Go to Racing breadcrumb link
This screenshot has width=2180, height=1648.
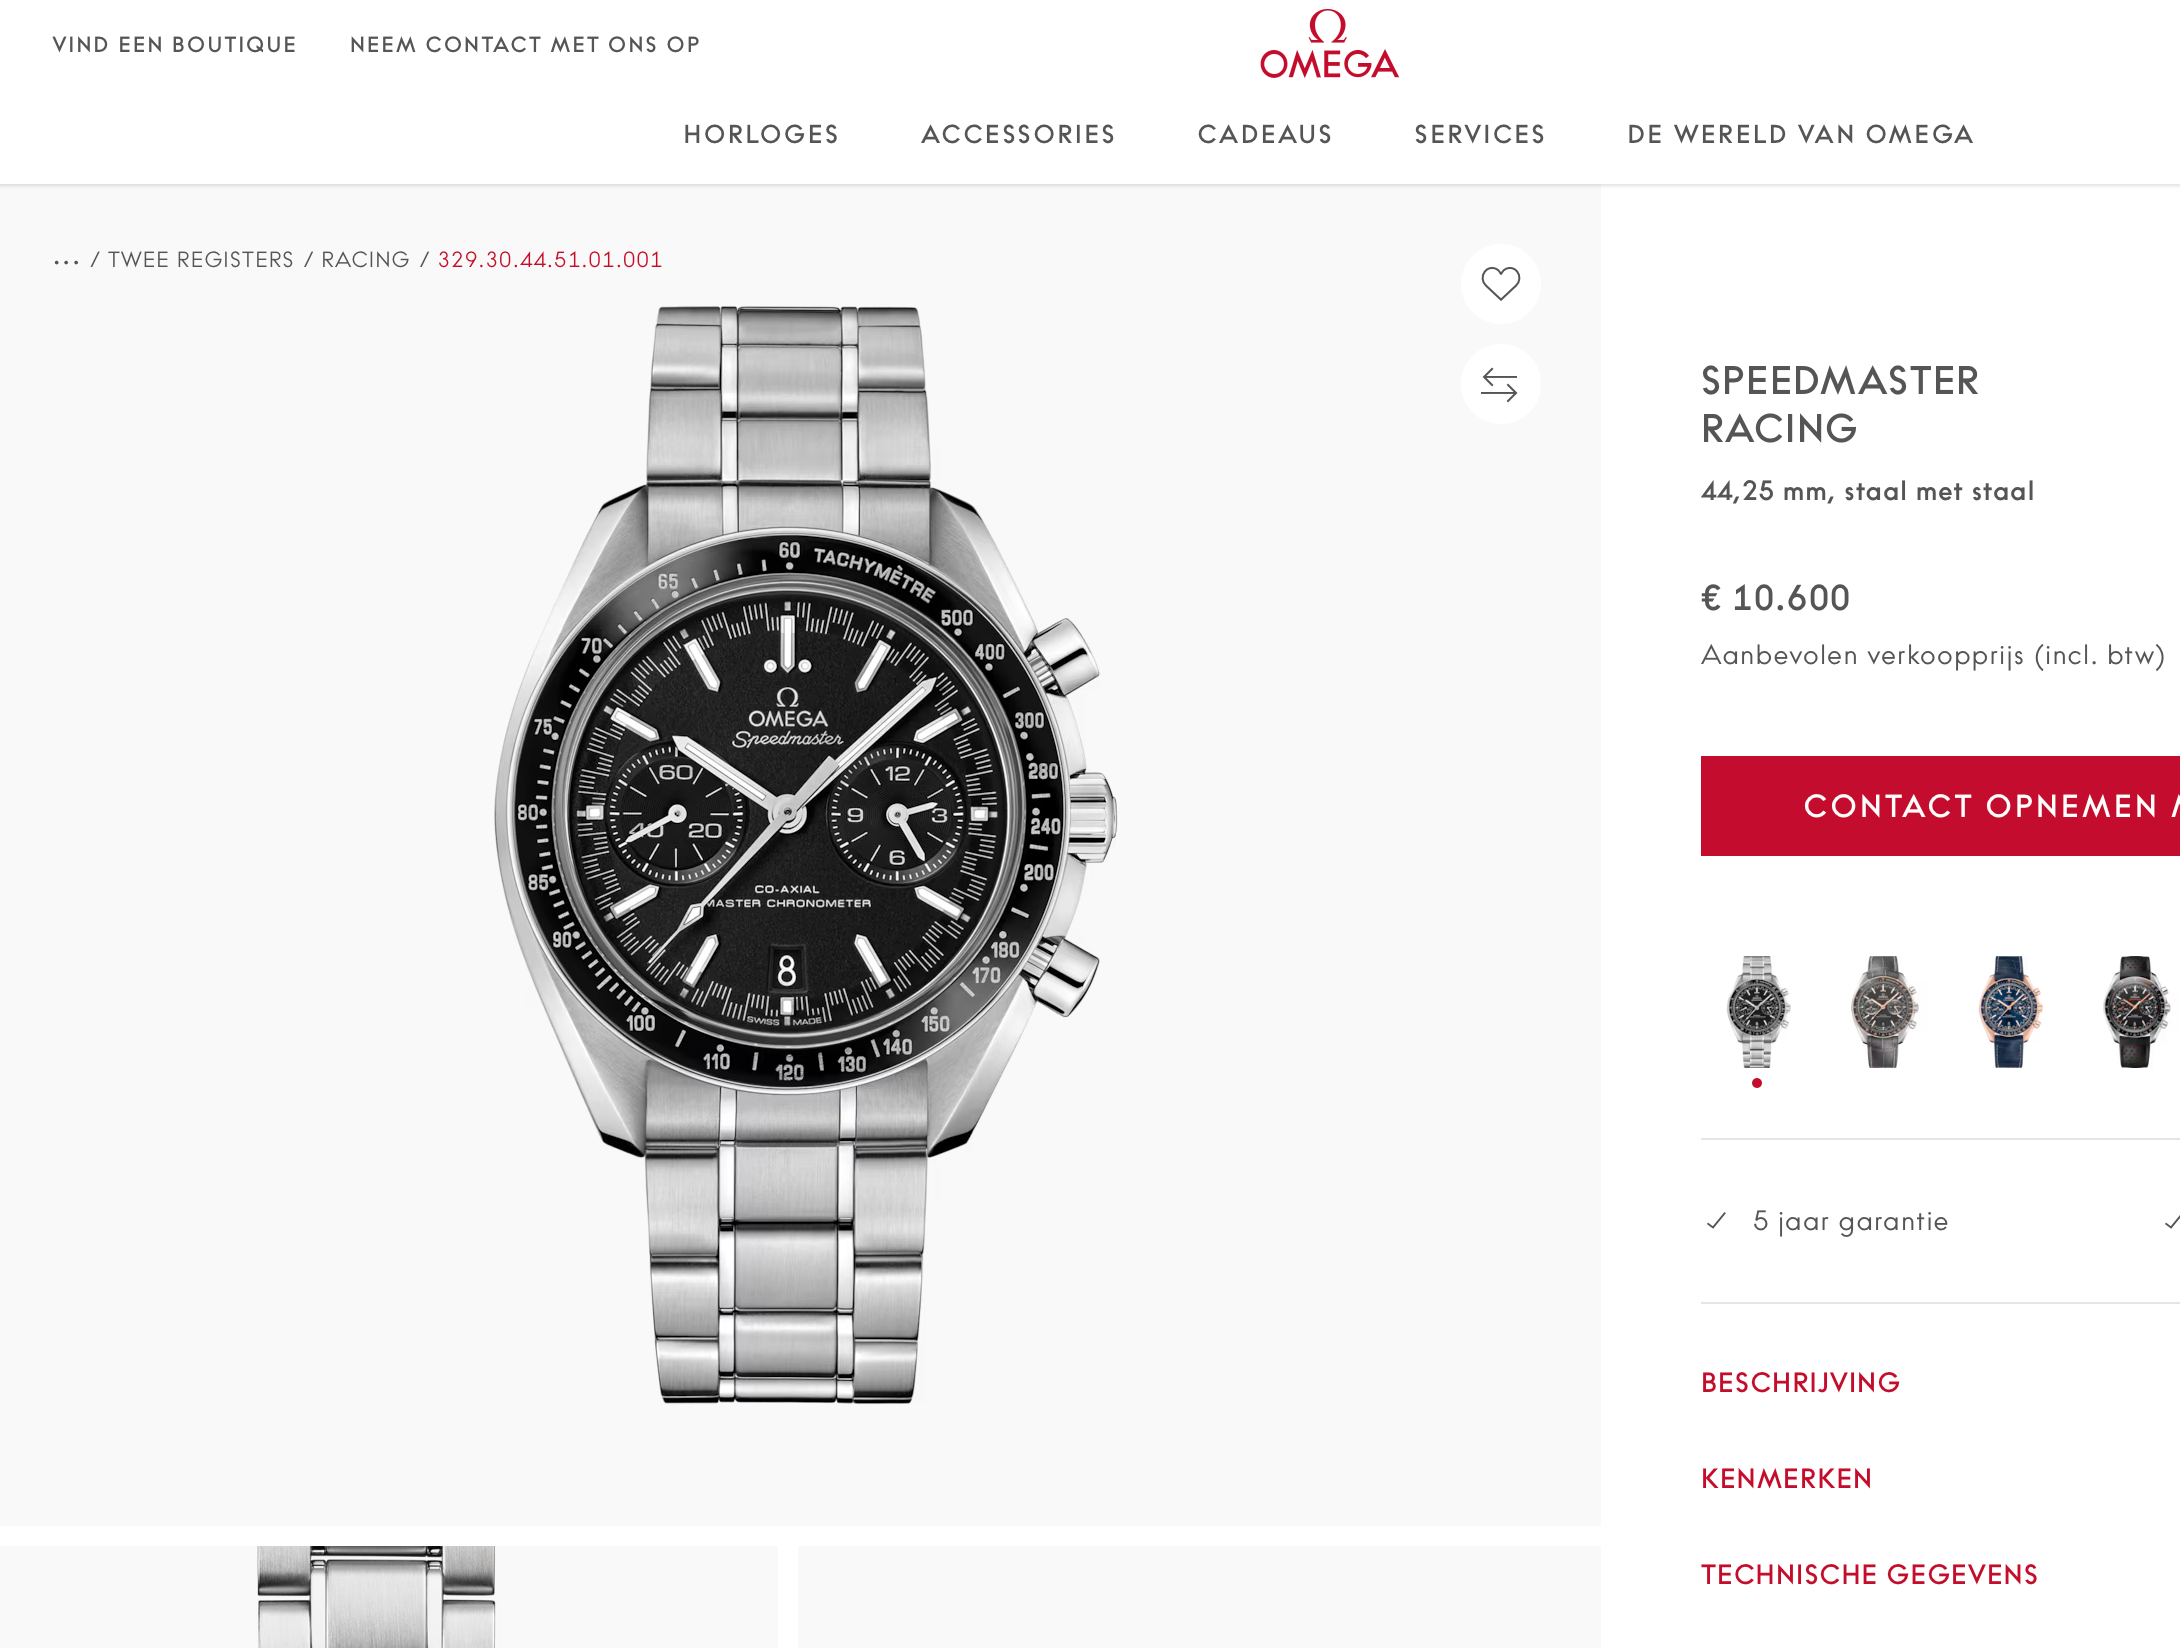(x=365, y=260)
